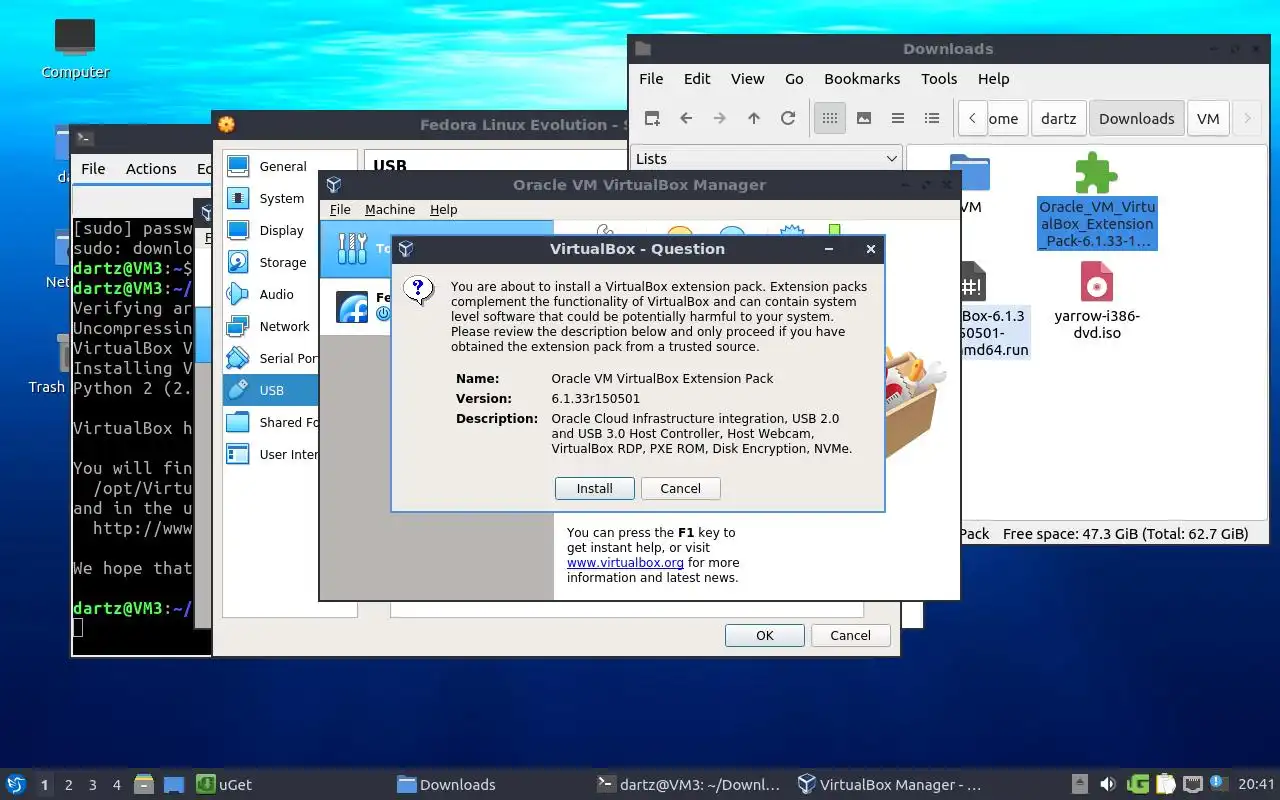This screenshot has width=1280, height=800.
Task: Open removable media tray icon
Action: pos(1080,785)
